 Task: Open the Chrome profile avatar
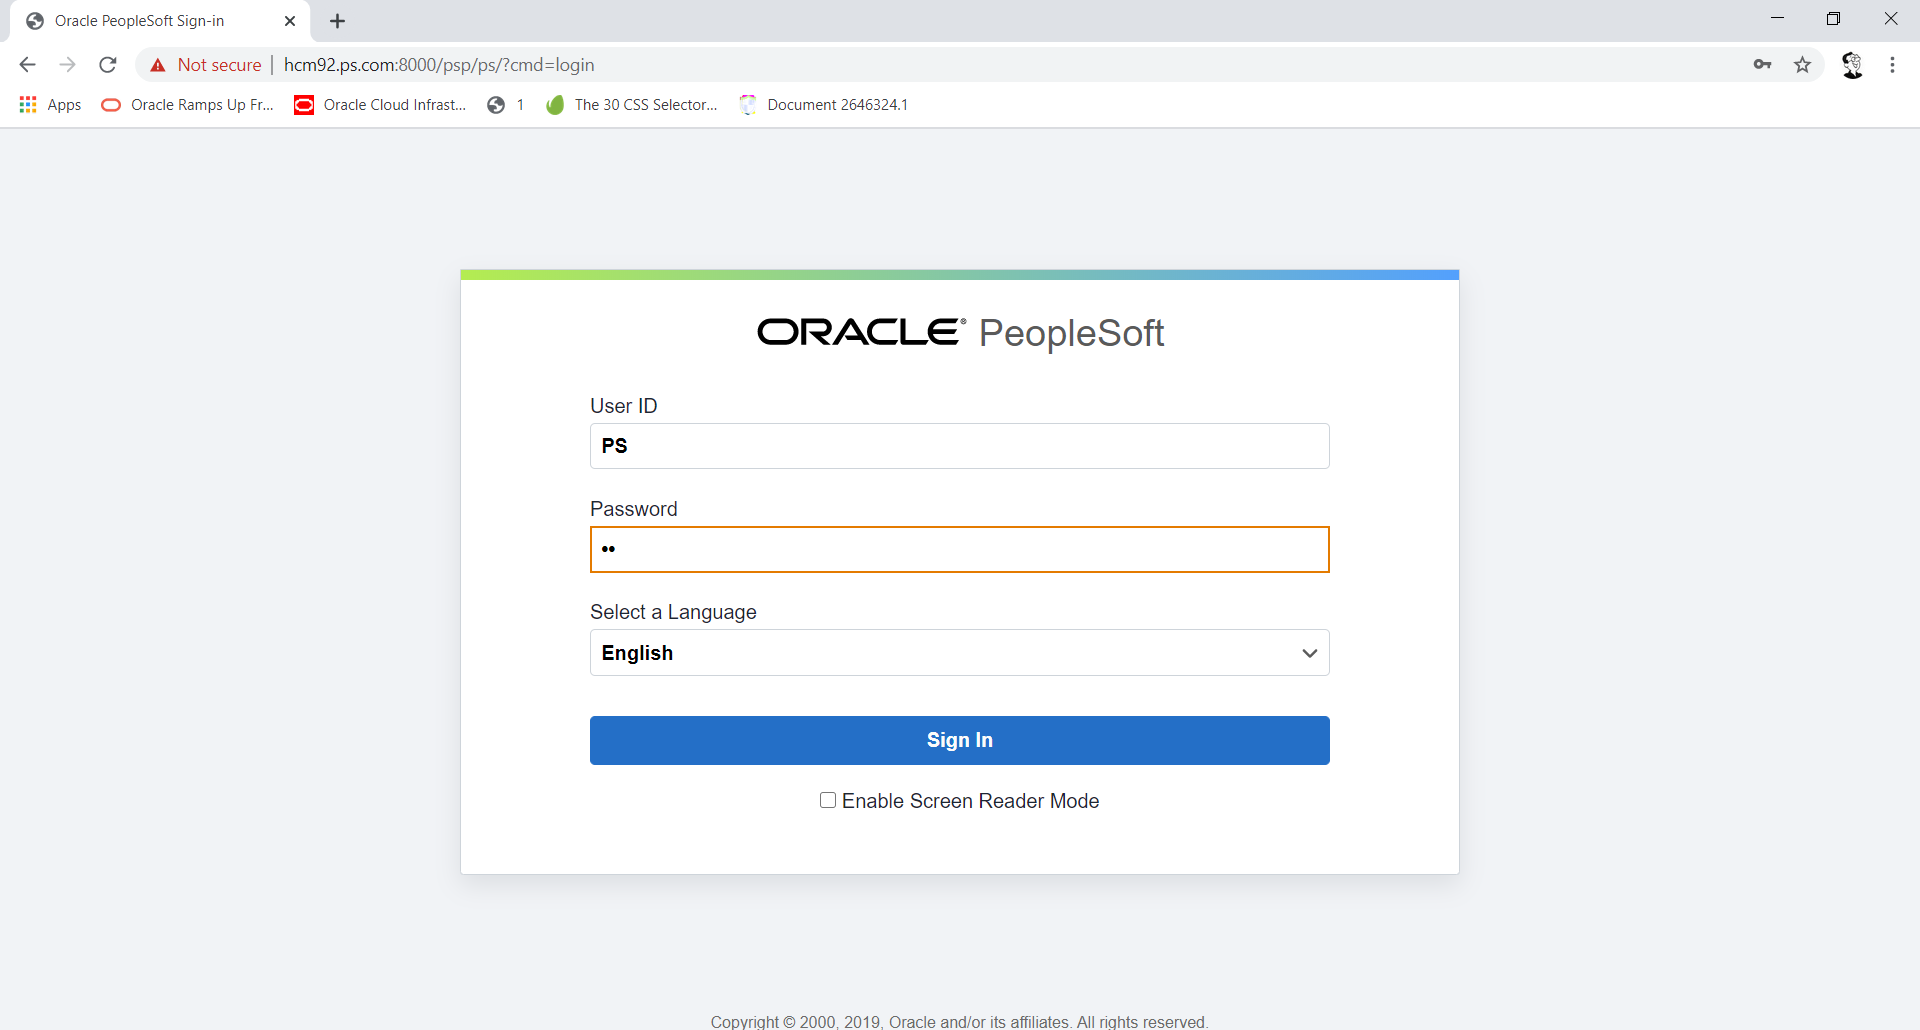1852,65
